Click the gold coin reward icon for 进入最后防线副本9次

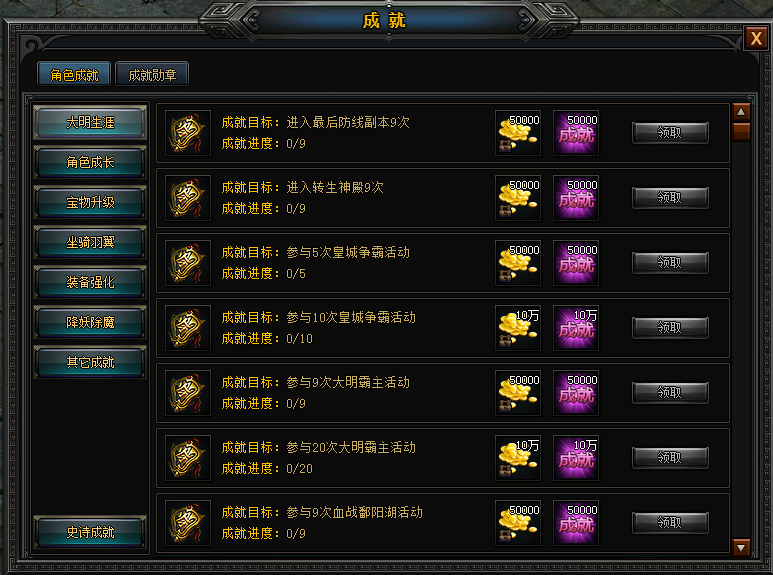point(518,133)
